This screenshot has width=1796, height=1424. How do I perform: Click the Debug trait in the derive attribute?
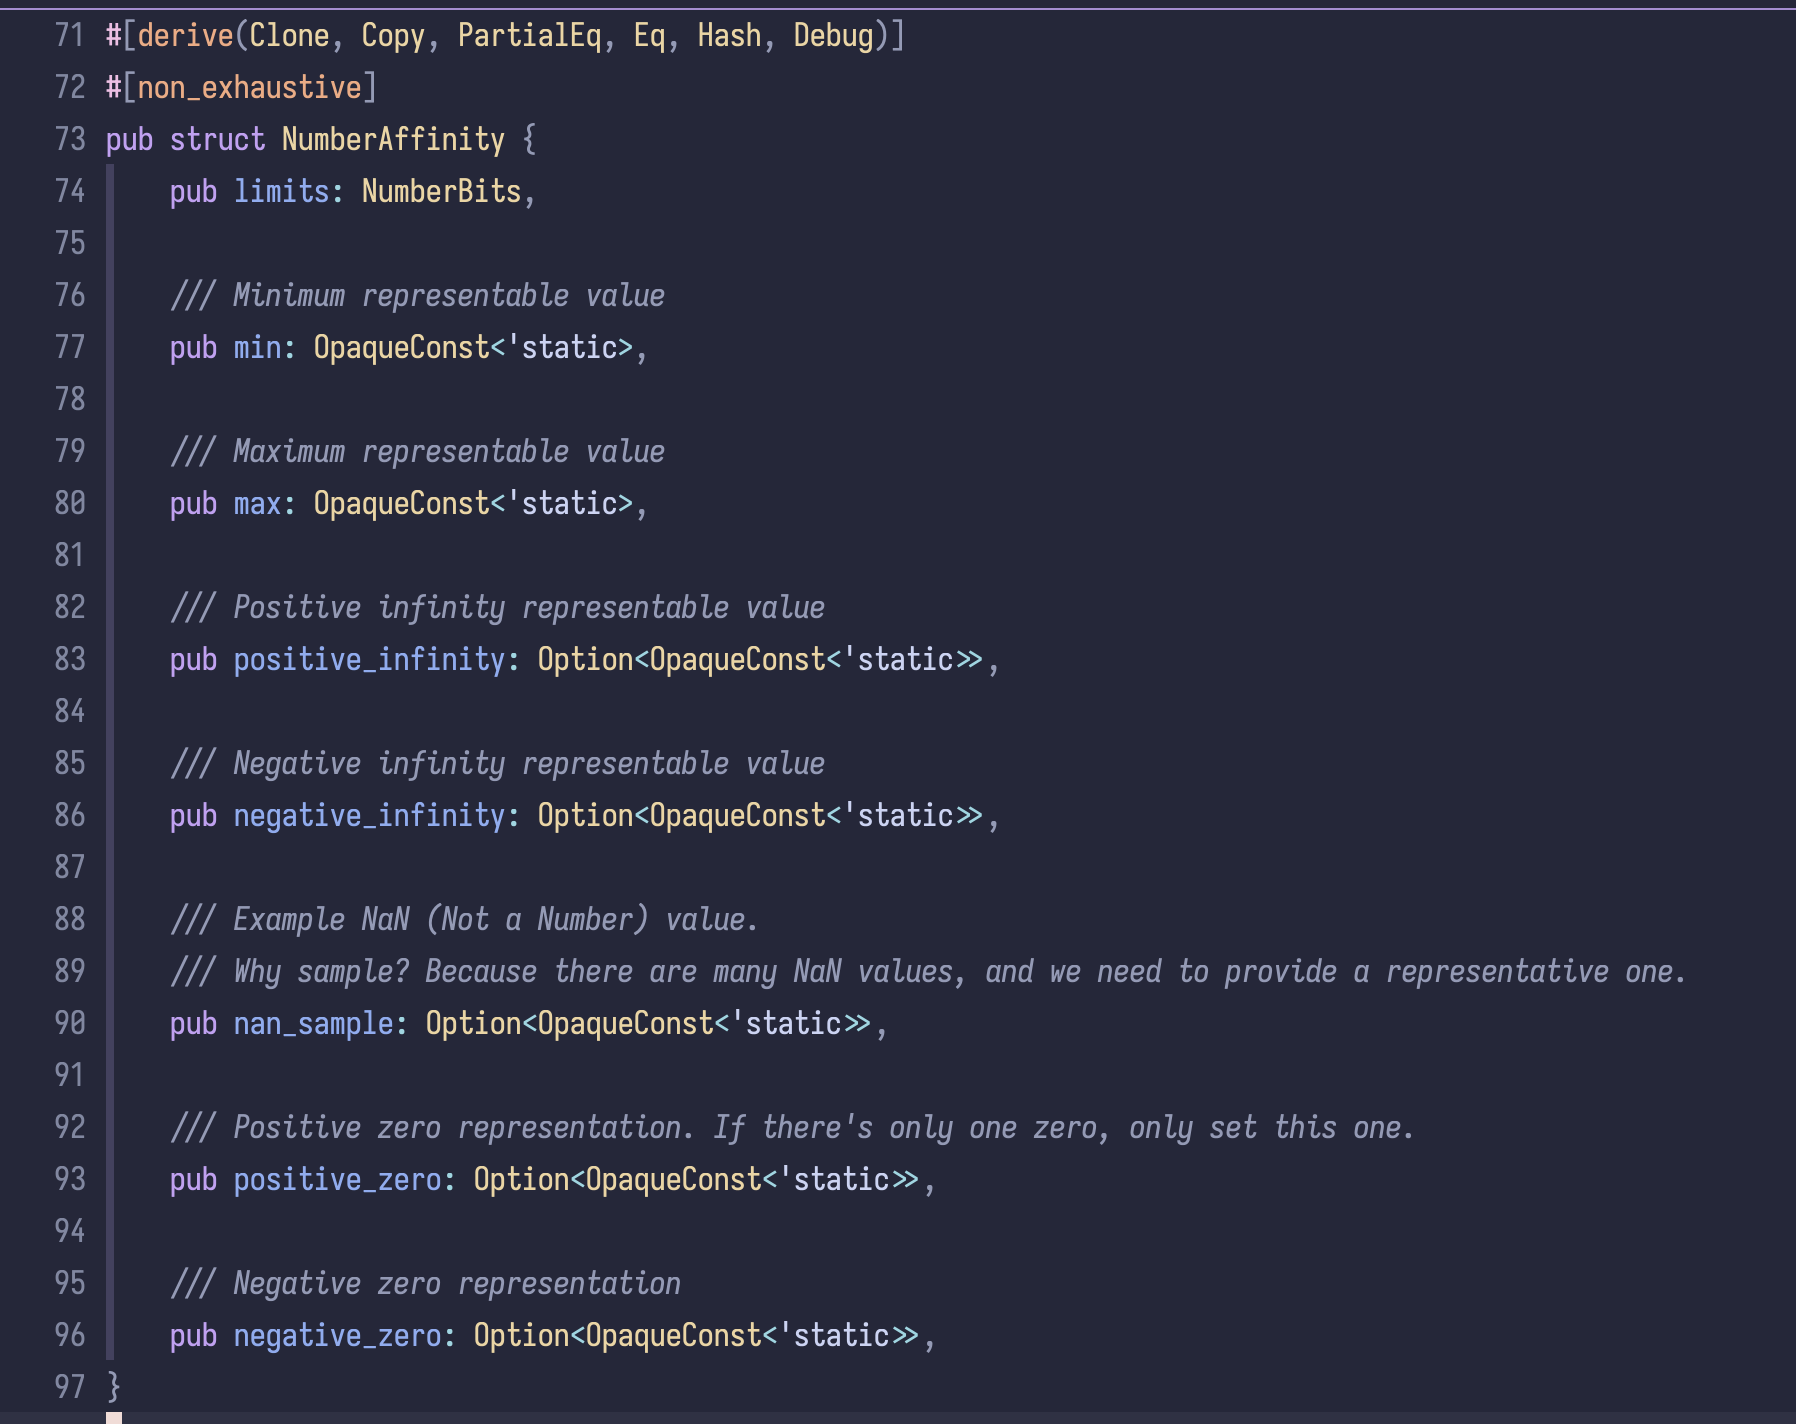(x=833, y=35)
